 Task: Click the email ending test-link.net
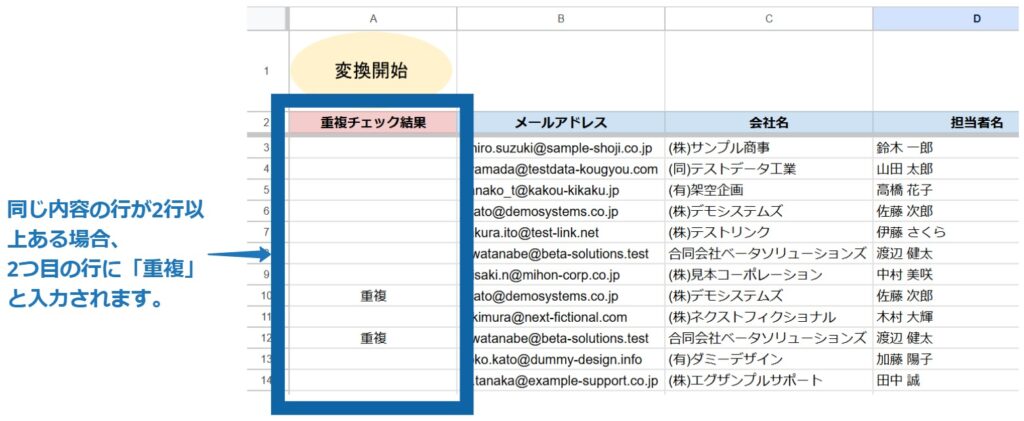[536, 232]
